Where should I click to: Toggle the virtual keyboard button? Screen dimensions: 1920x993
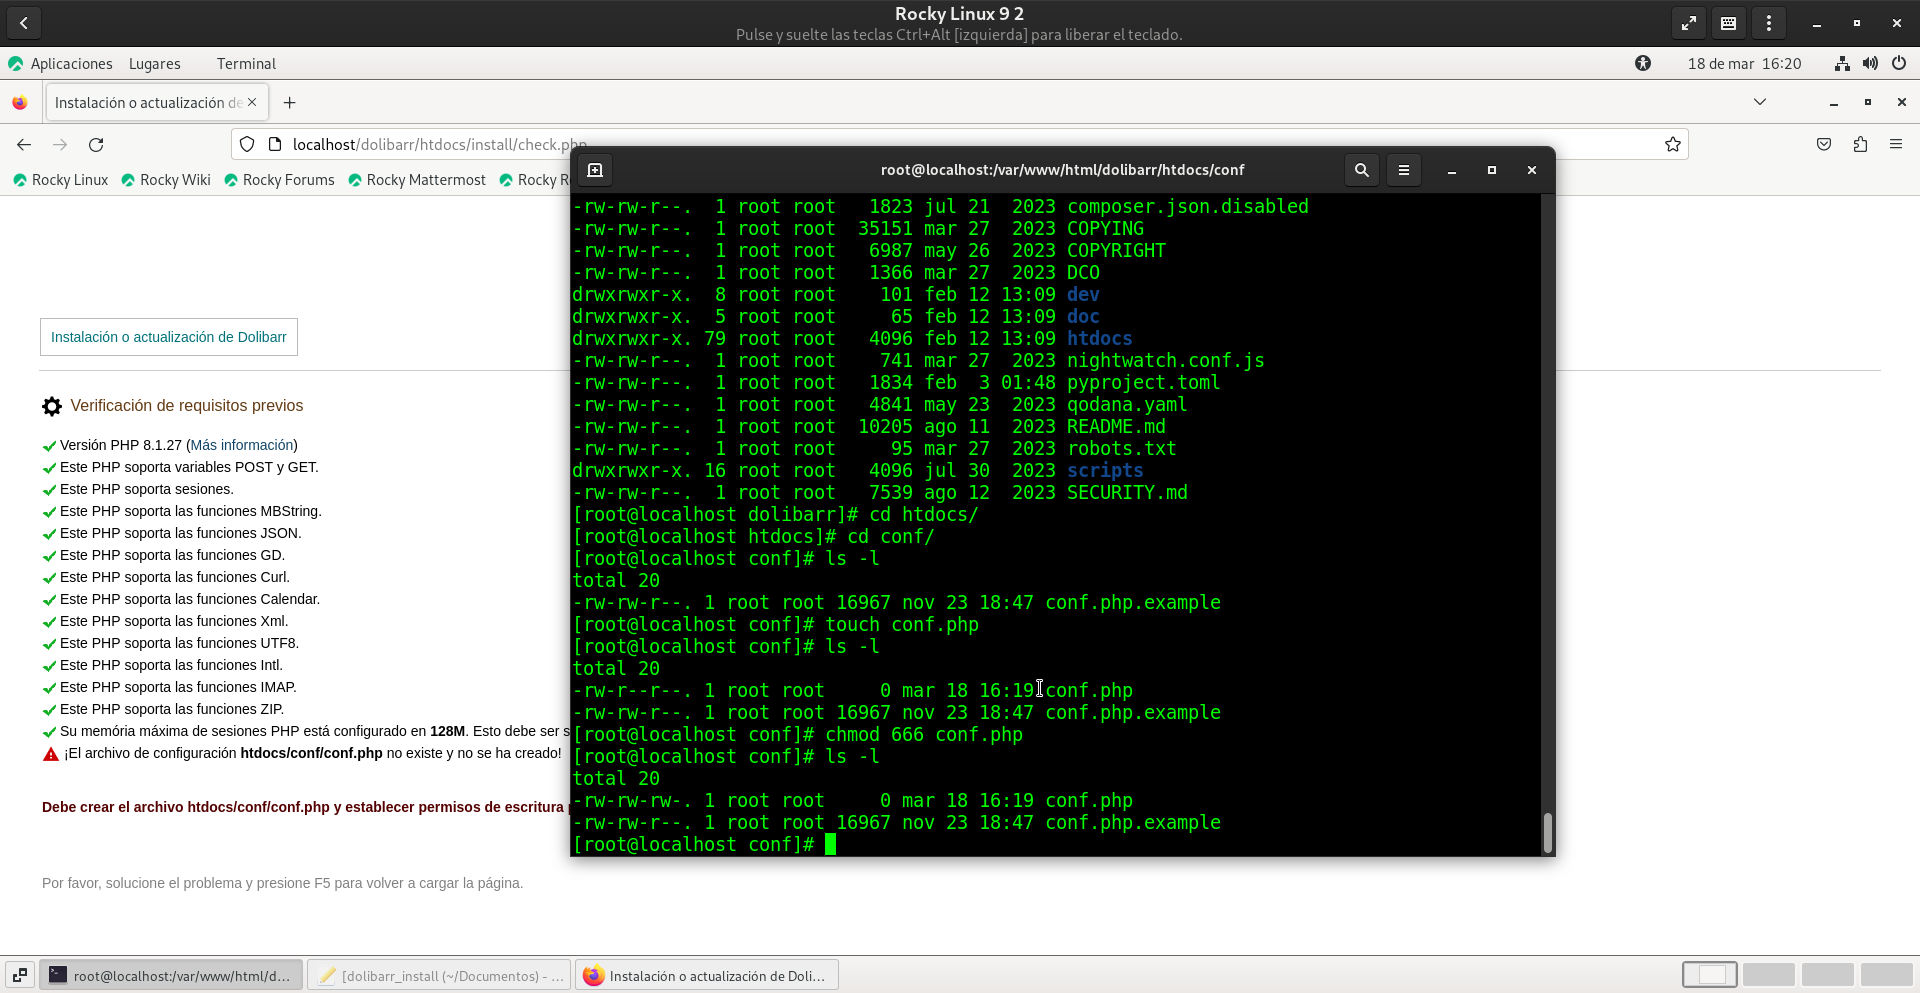click(1728, 23)
